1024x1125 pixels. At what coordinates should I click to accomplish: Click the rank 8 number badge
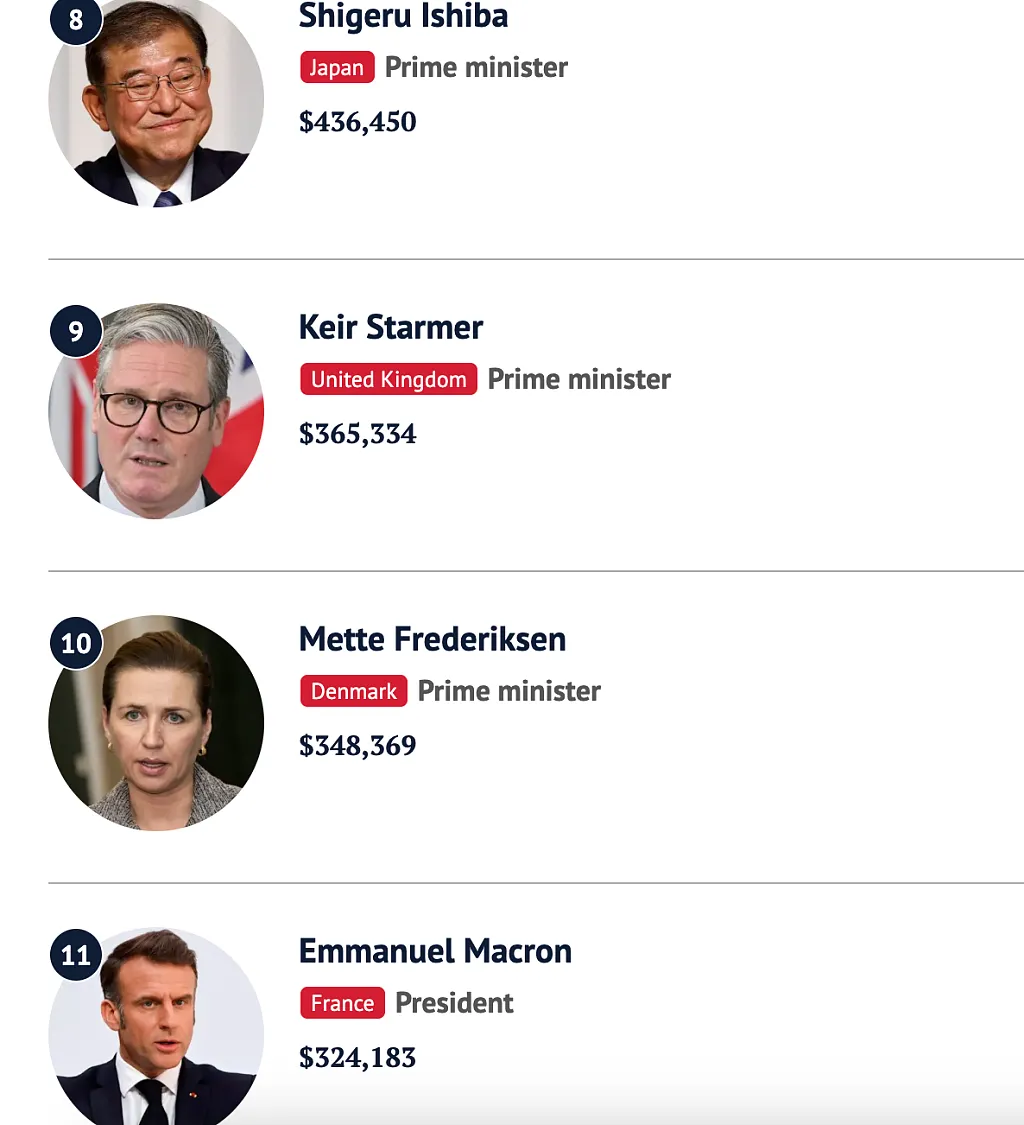(75, 19)
